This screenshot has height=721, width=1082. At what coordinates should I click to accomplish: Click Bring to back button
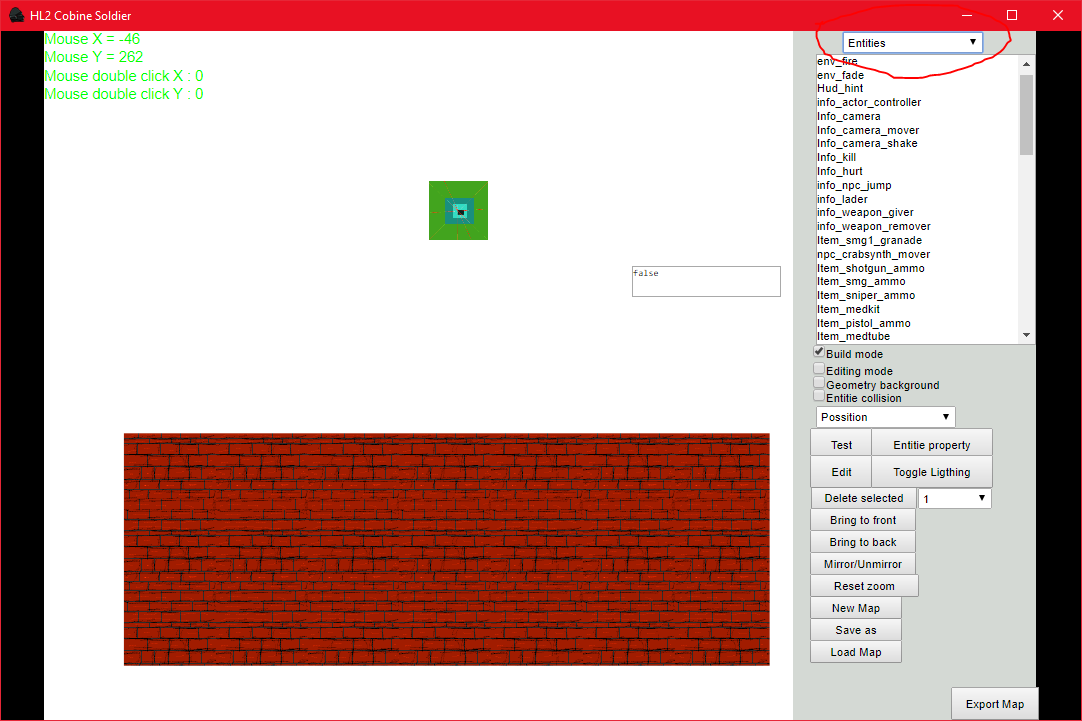coord(863,542)
